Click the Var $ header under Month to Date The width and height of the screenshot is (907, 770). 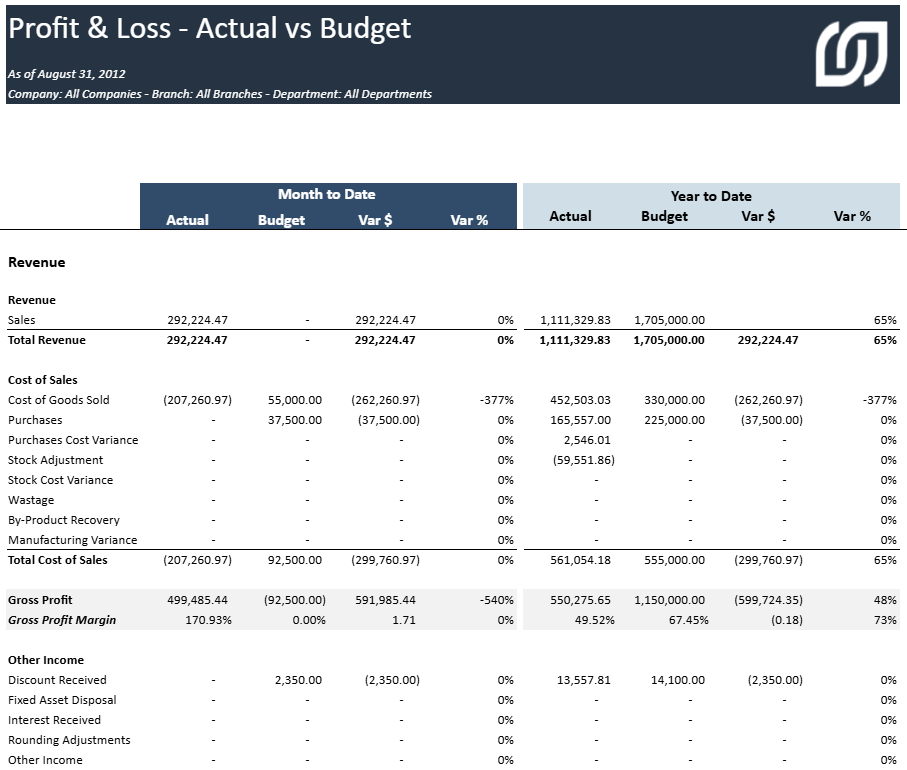pyautogui.click(x=375, y=219)
